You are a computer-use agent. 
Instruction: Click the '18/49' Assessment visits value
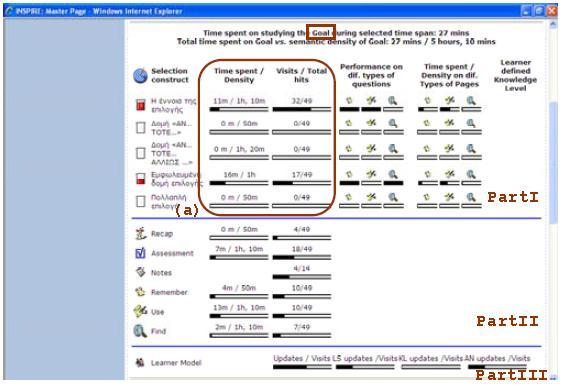pos(302,249)
